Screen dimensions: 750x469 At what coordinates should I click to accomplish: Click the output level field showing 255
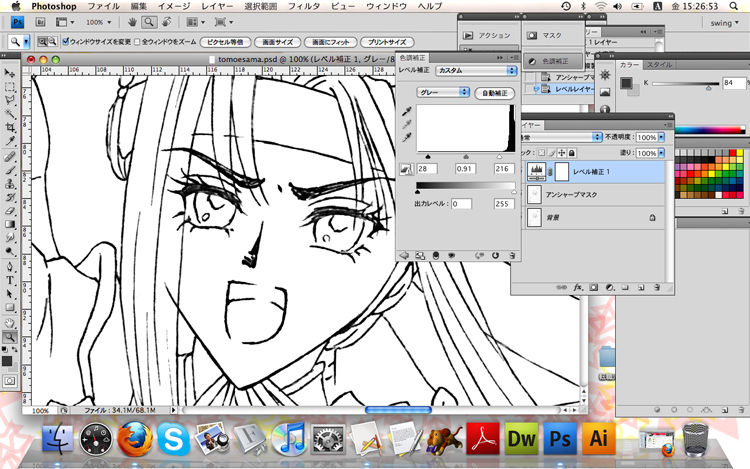click(x=504, y=204)
